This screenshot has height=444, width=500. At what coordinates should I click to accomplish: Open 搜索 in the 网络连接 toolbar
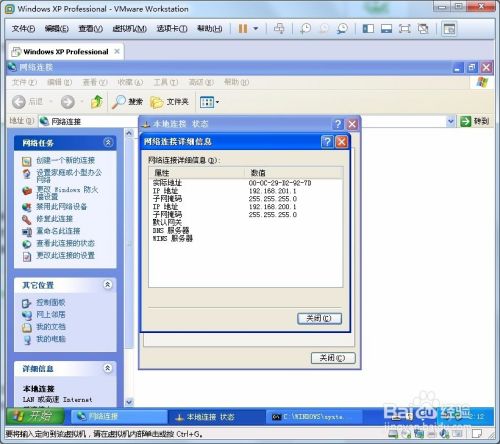click(x=127, y=102)
